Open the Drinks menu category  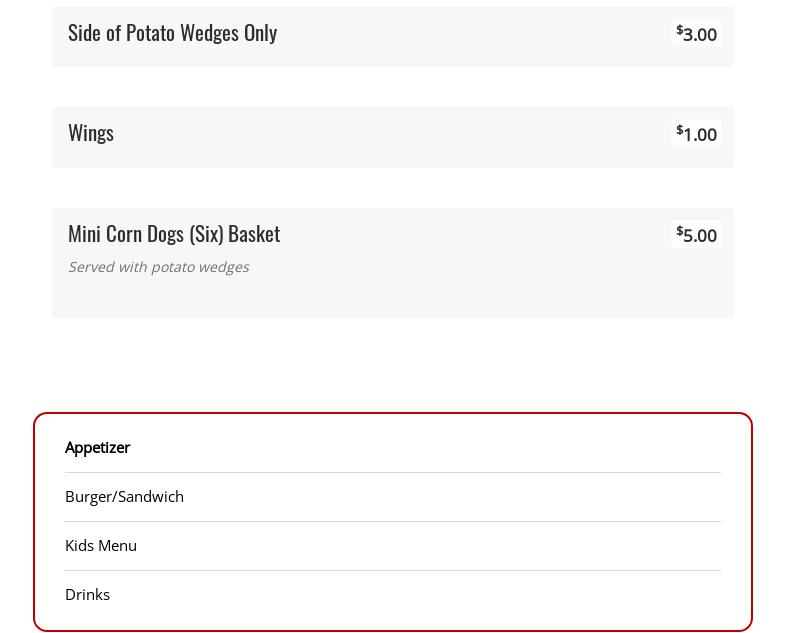click(x=87, y=594)
